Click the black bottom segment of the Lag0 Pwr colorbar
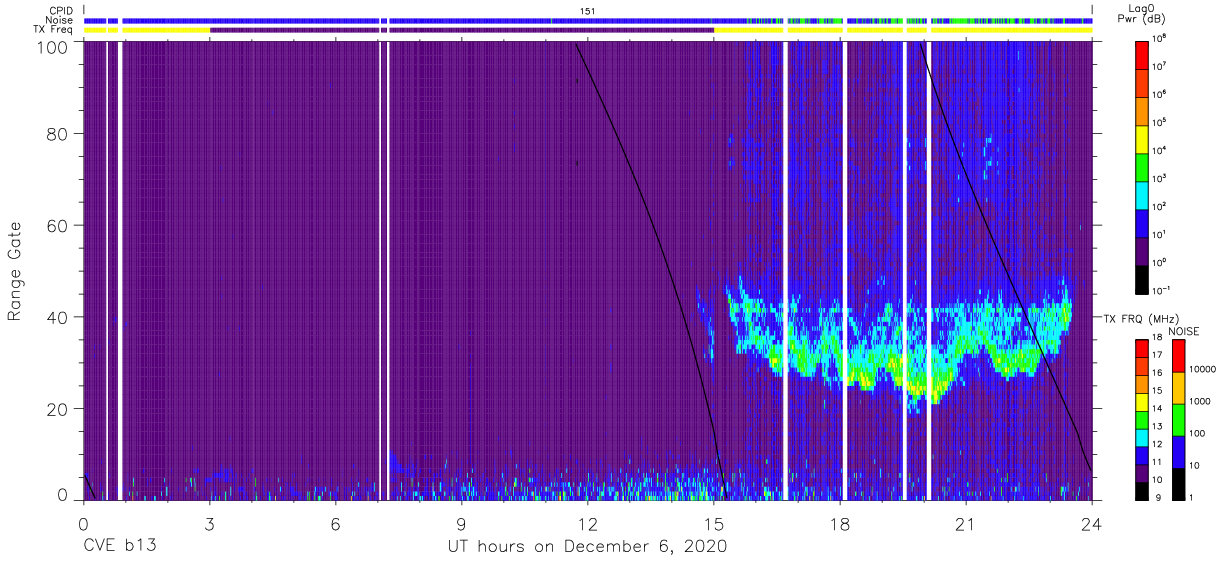Viewport: 1228px width, 567px height. coord(1142,280)
